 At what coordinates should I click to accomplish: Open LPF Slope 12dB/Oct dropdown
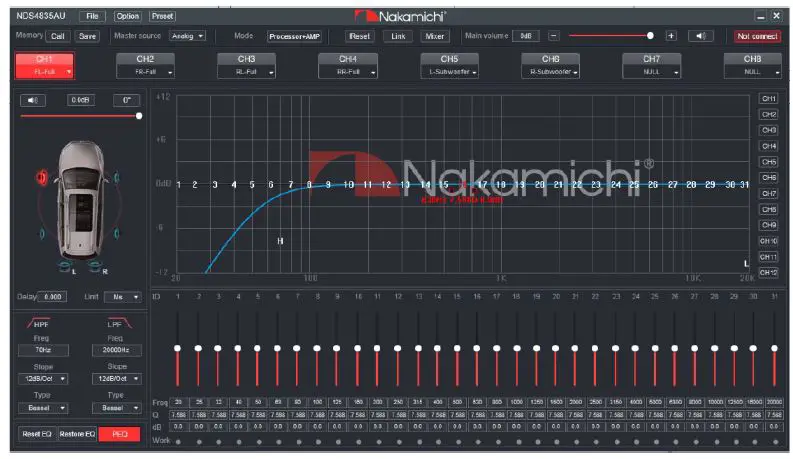117,379
